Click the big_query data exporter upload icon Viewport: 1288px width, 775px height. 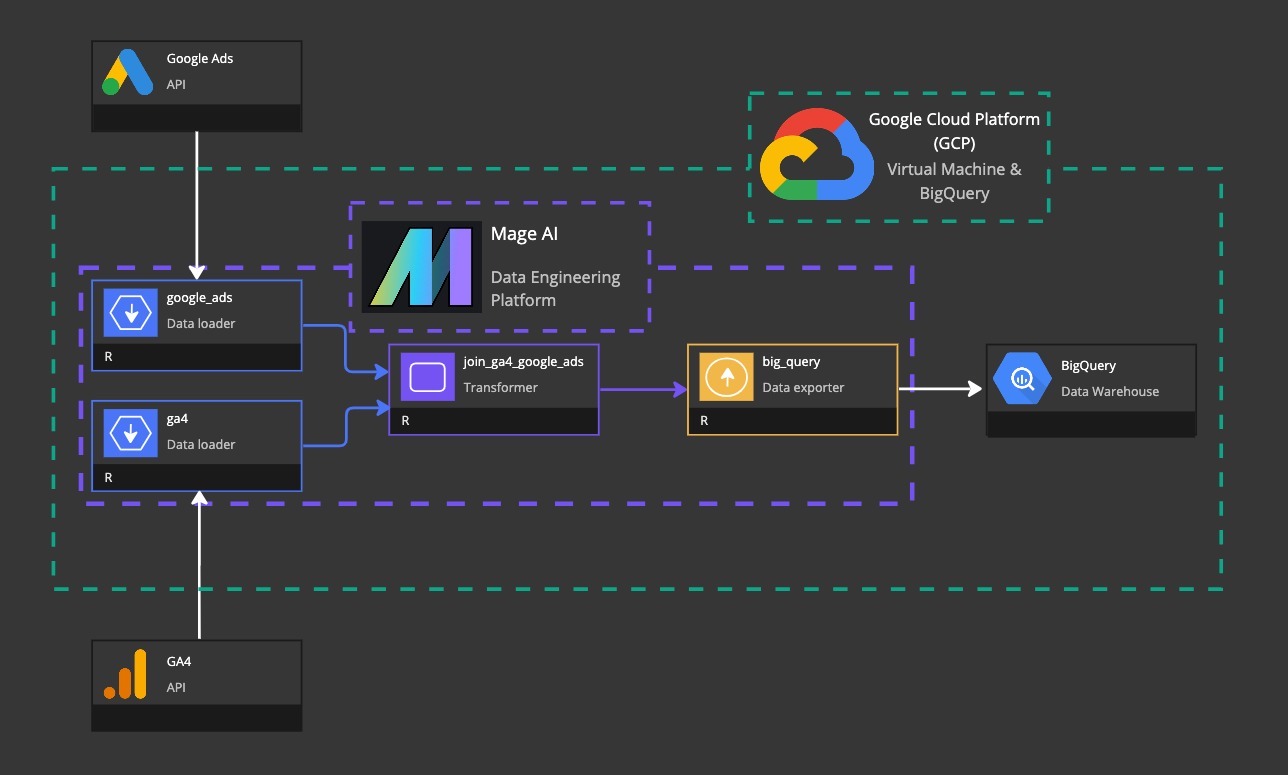point(726,377)
